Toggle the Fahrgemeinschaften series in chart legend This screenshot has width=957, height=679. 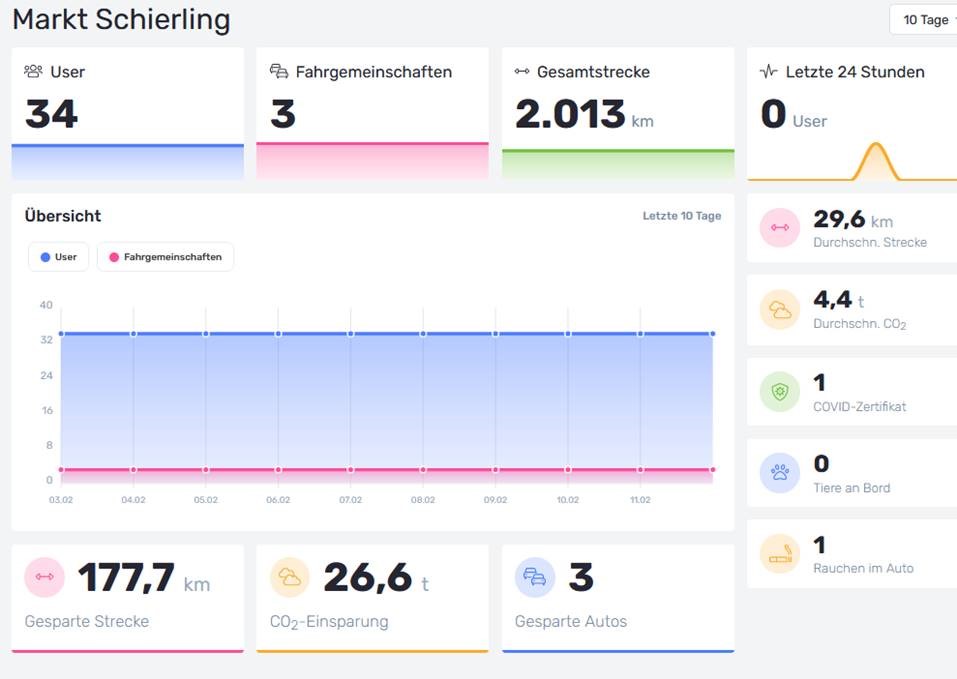tap(166, 257)
